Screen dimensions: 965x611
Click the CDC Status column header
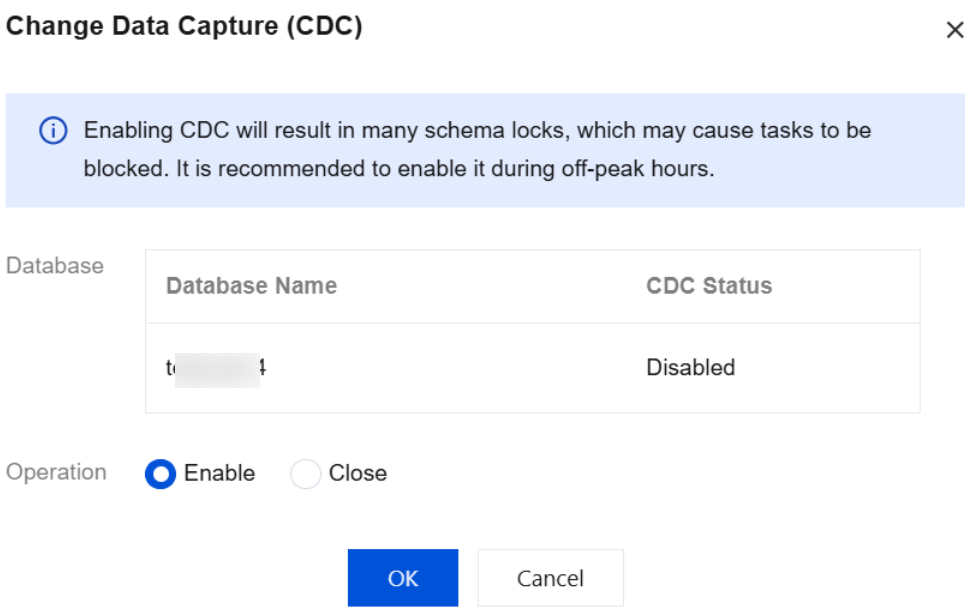point(709,286)
